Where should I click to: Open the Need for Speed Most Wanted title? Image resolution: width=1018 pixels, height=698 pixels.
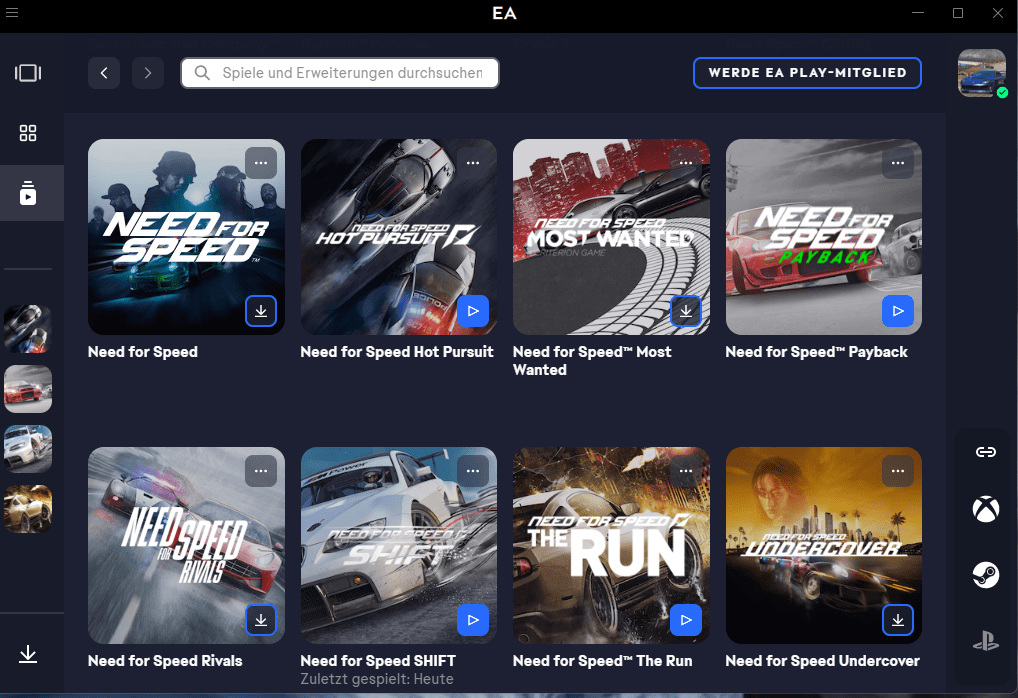click(x=592, y=361)
